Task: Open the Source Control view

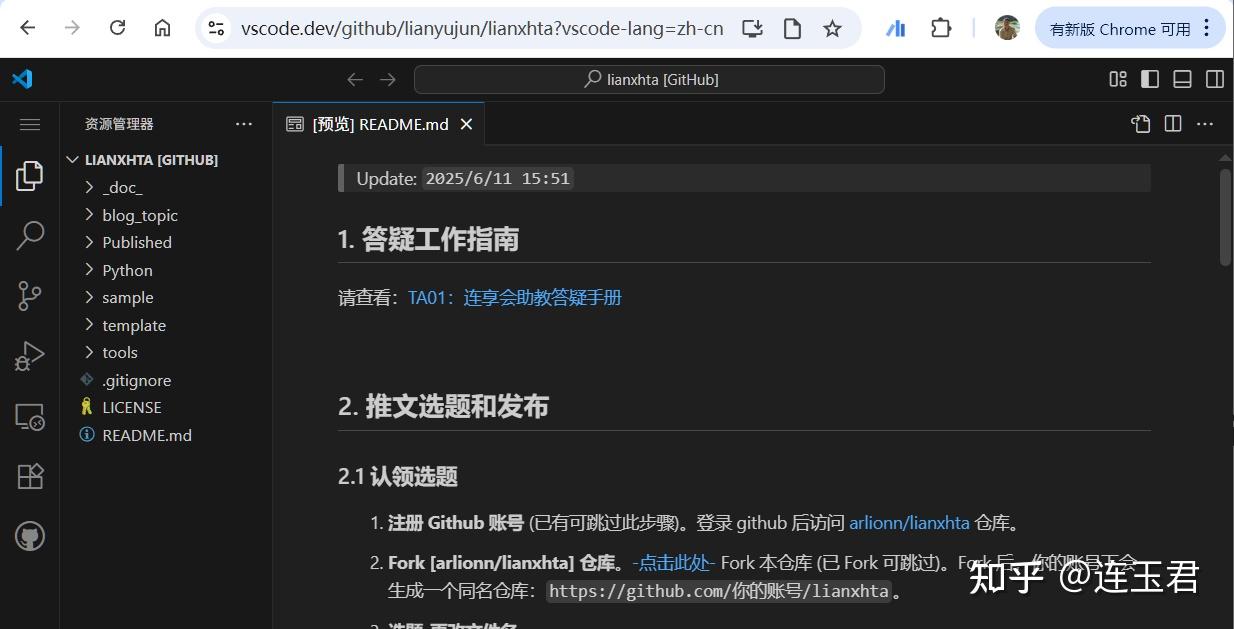Action: click(x=30, y=295)
